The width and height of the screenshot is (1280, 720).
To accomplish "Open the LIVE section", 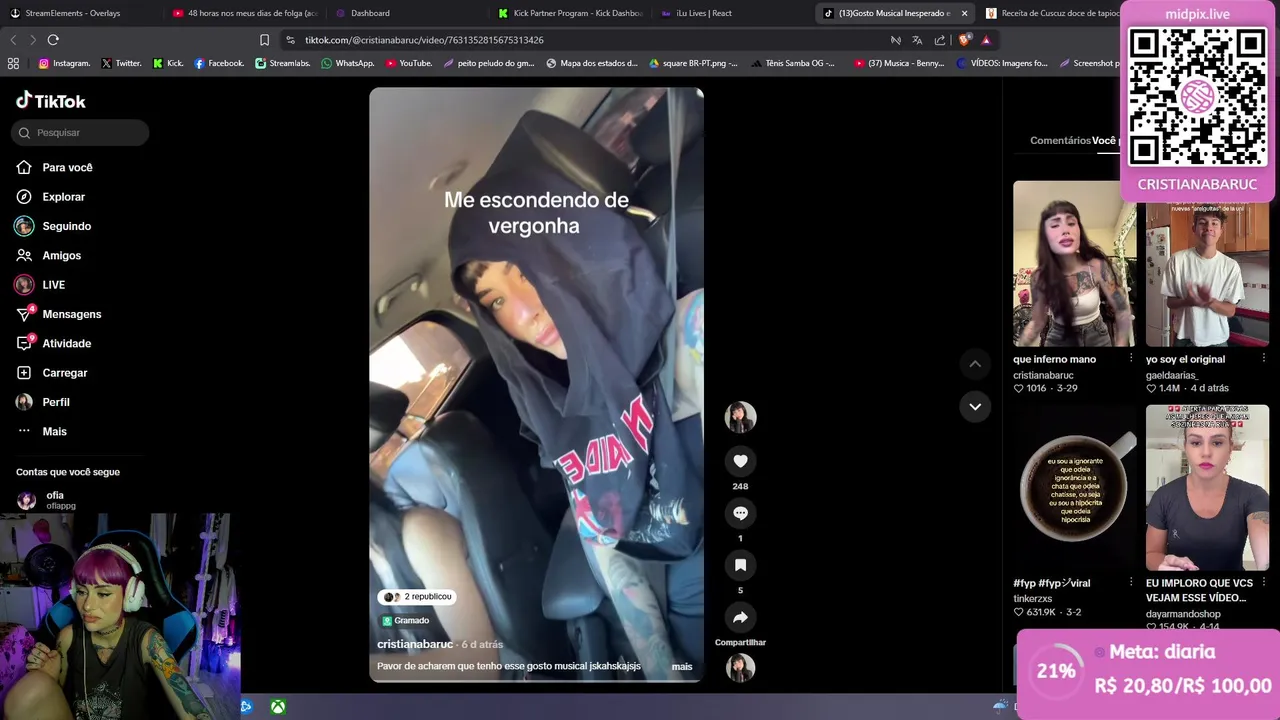I will click(x=41, y=285).
